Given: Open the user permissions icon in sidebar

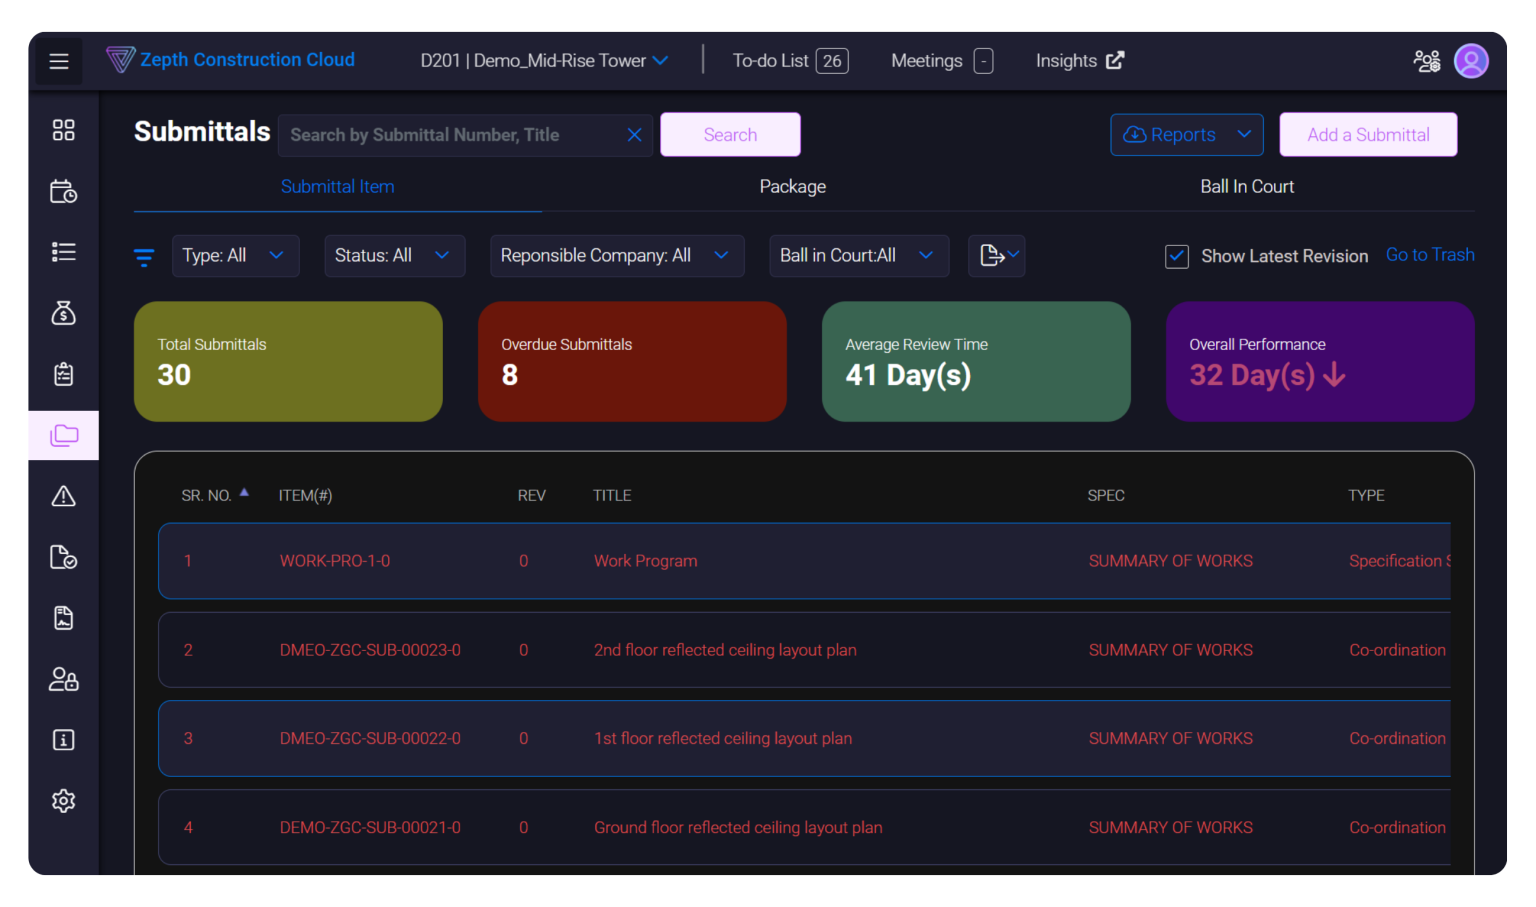Looking at the screenshot, I should pyautogui.click(x=64, y=680).
